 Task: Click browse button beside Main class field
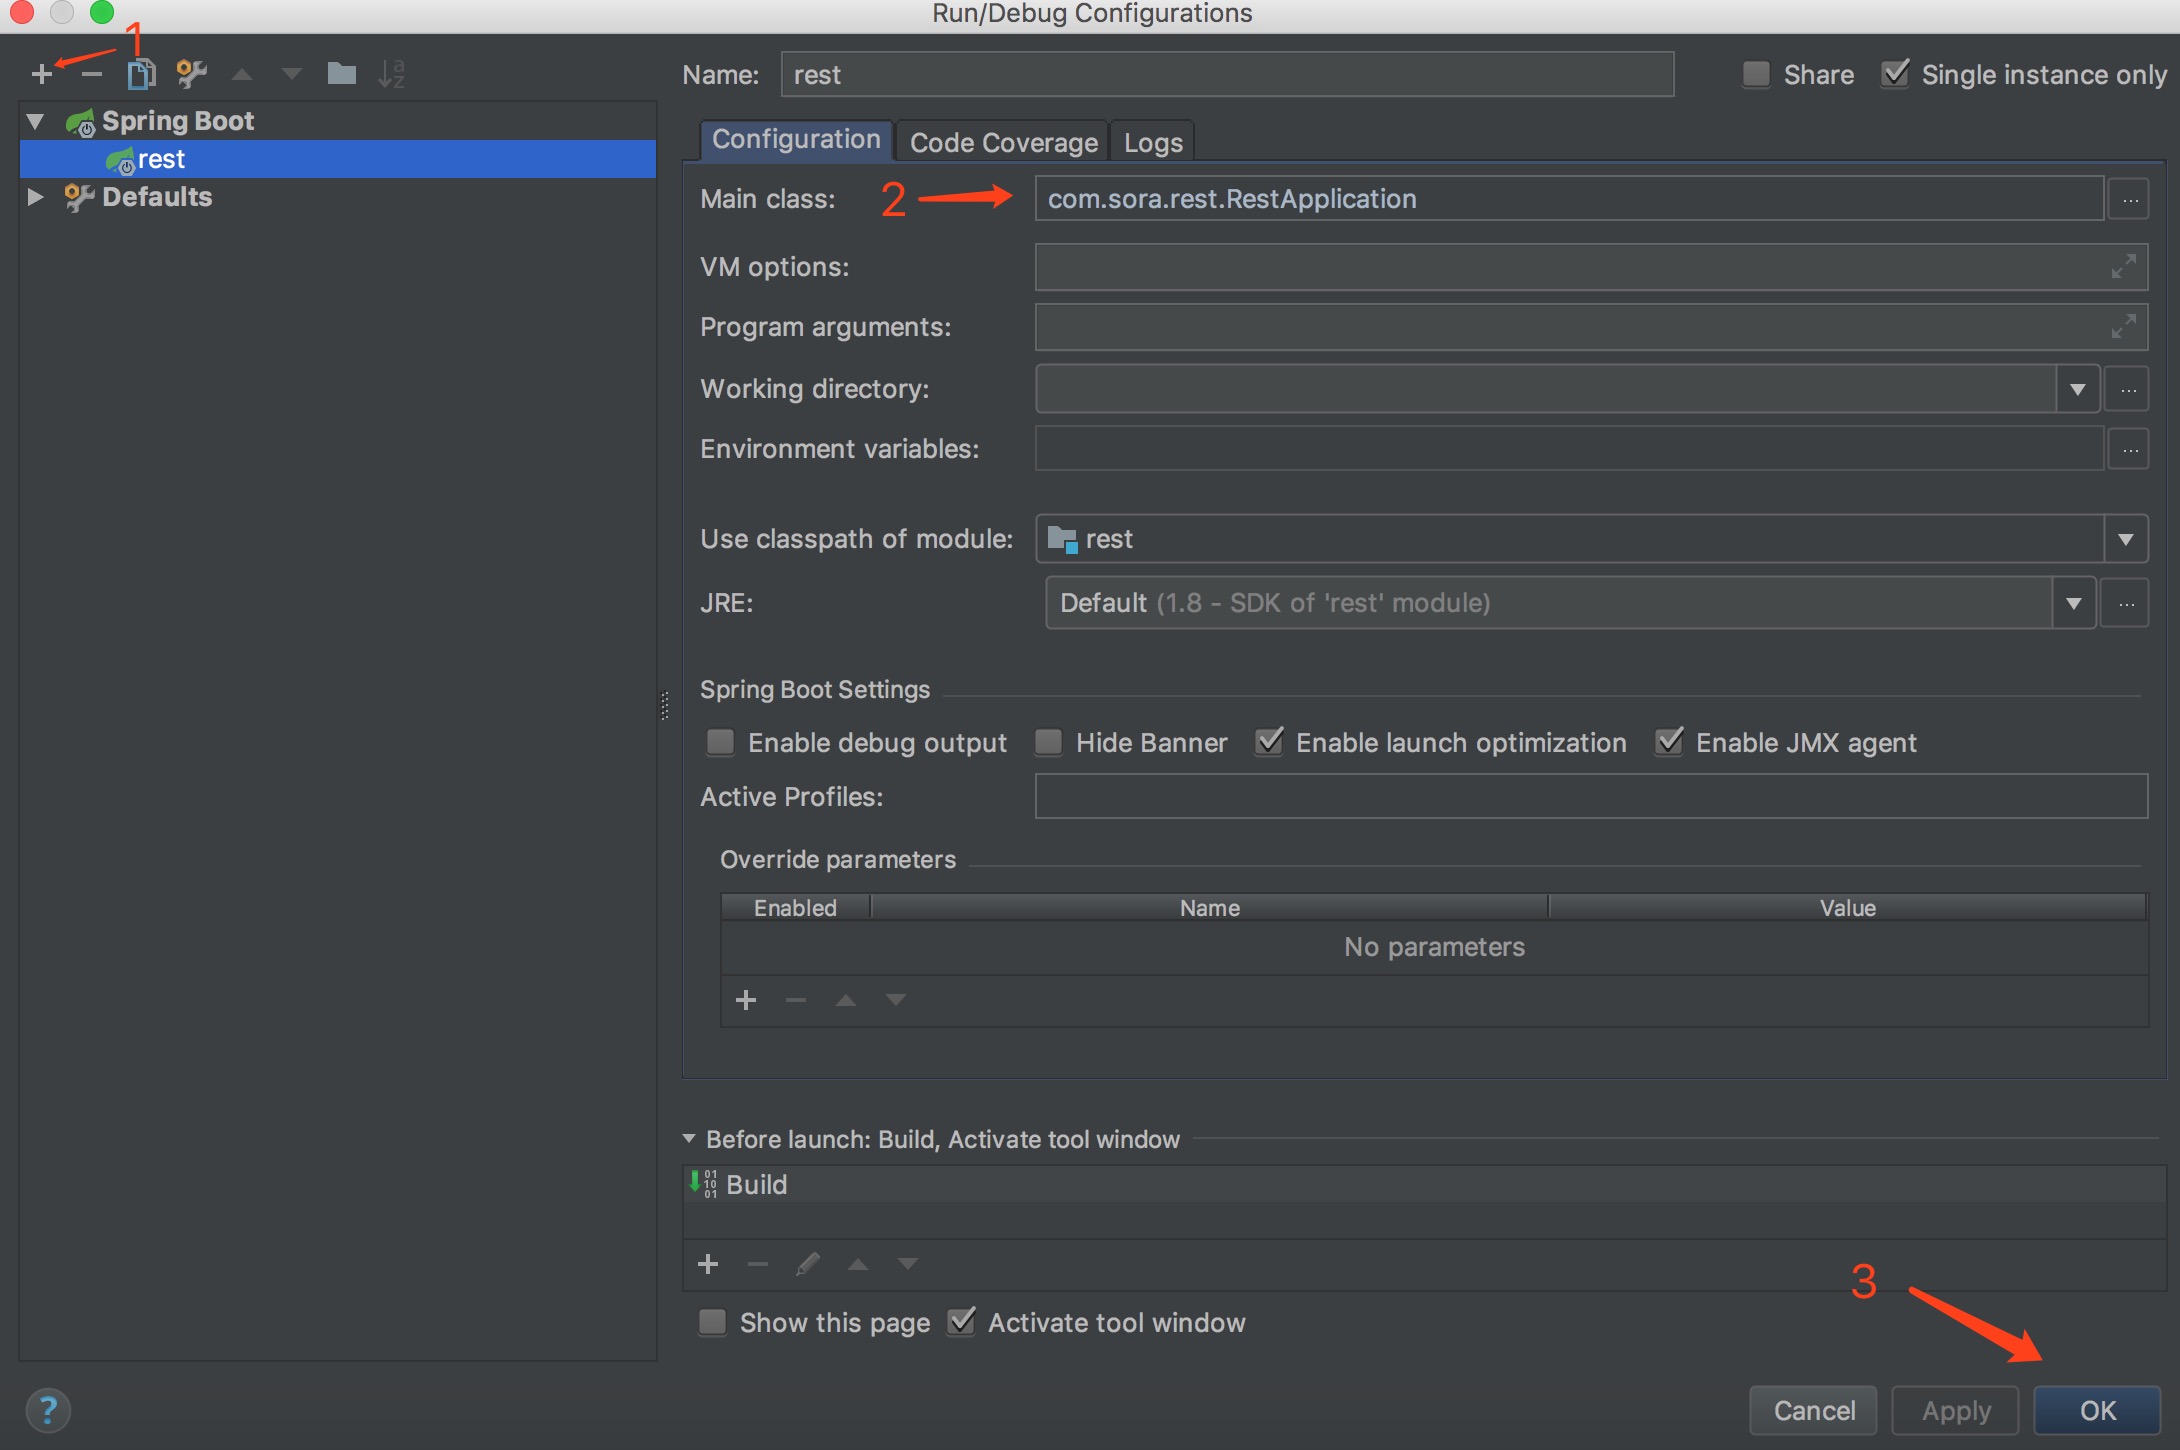click(2129, 199)
